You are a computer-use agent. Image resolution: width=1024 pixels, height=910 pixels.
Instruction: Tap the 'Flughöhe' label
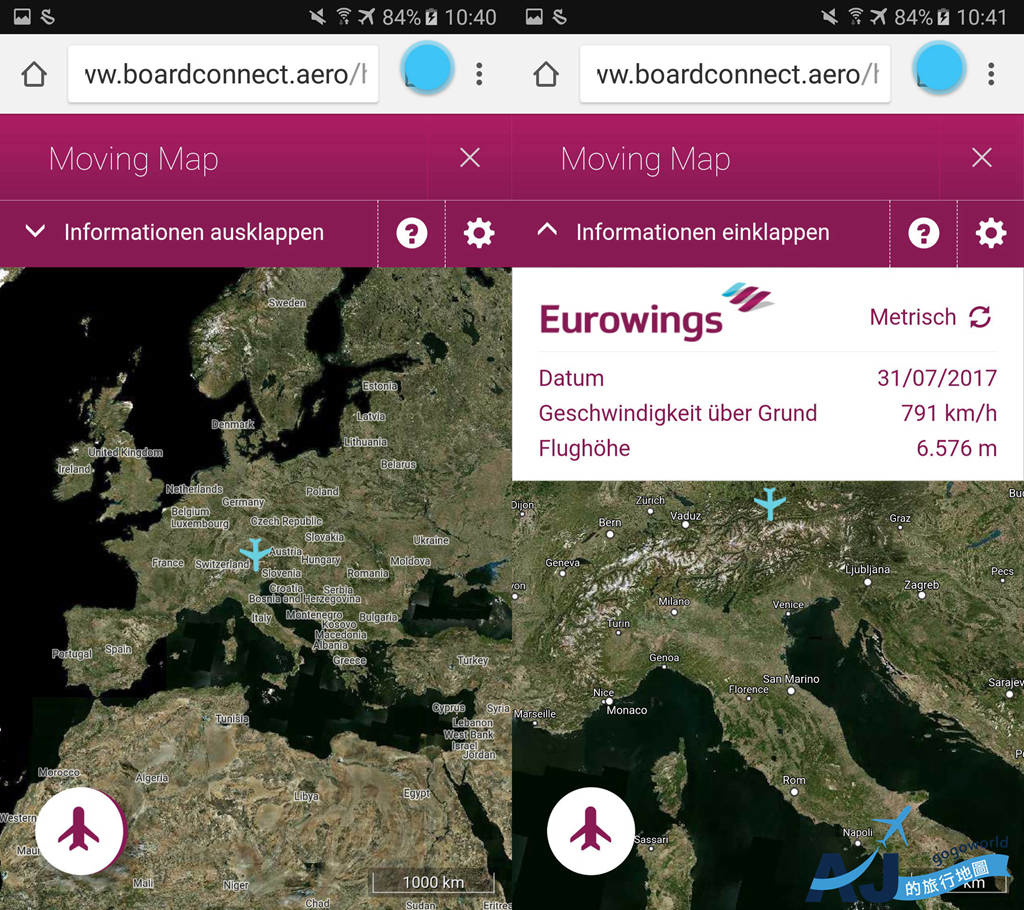[584, 448]
